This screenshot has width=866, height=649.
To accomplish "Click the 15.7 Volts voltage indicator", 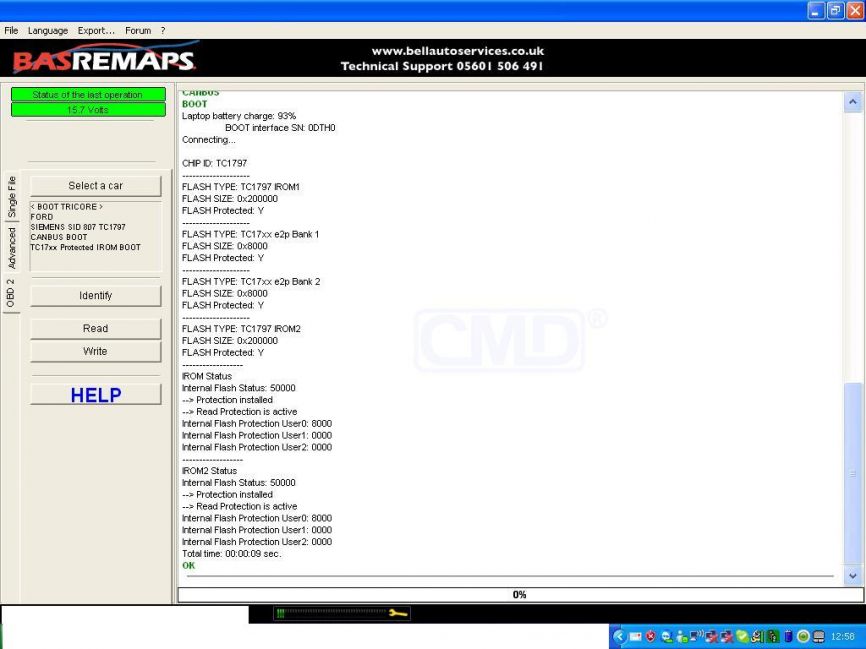I will (88, 109).
